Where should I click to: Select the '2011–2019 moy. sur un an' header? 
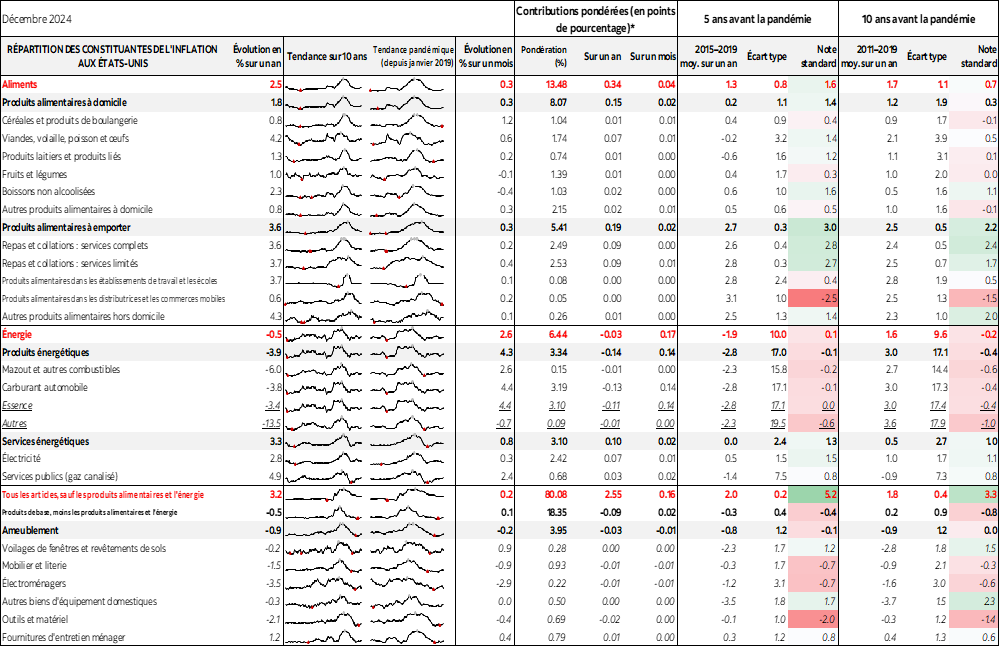pos(868,56)
